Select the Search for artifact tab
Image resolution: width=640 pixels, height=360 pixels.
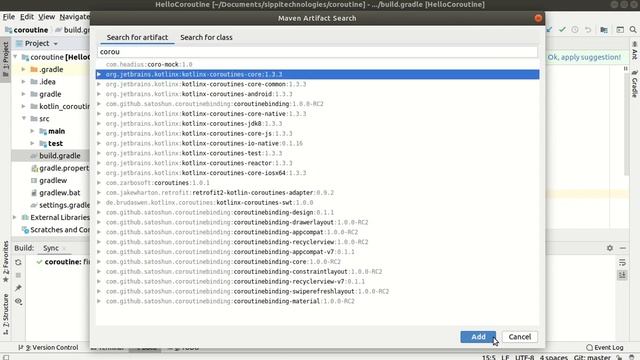(137, 37)
